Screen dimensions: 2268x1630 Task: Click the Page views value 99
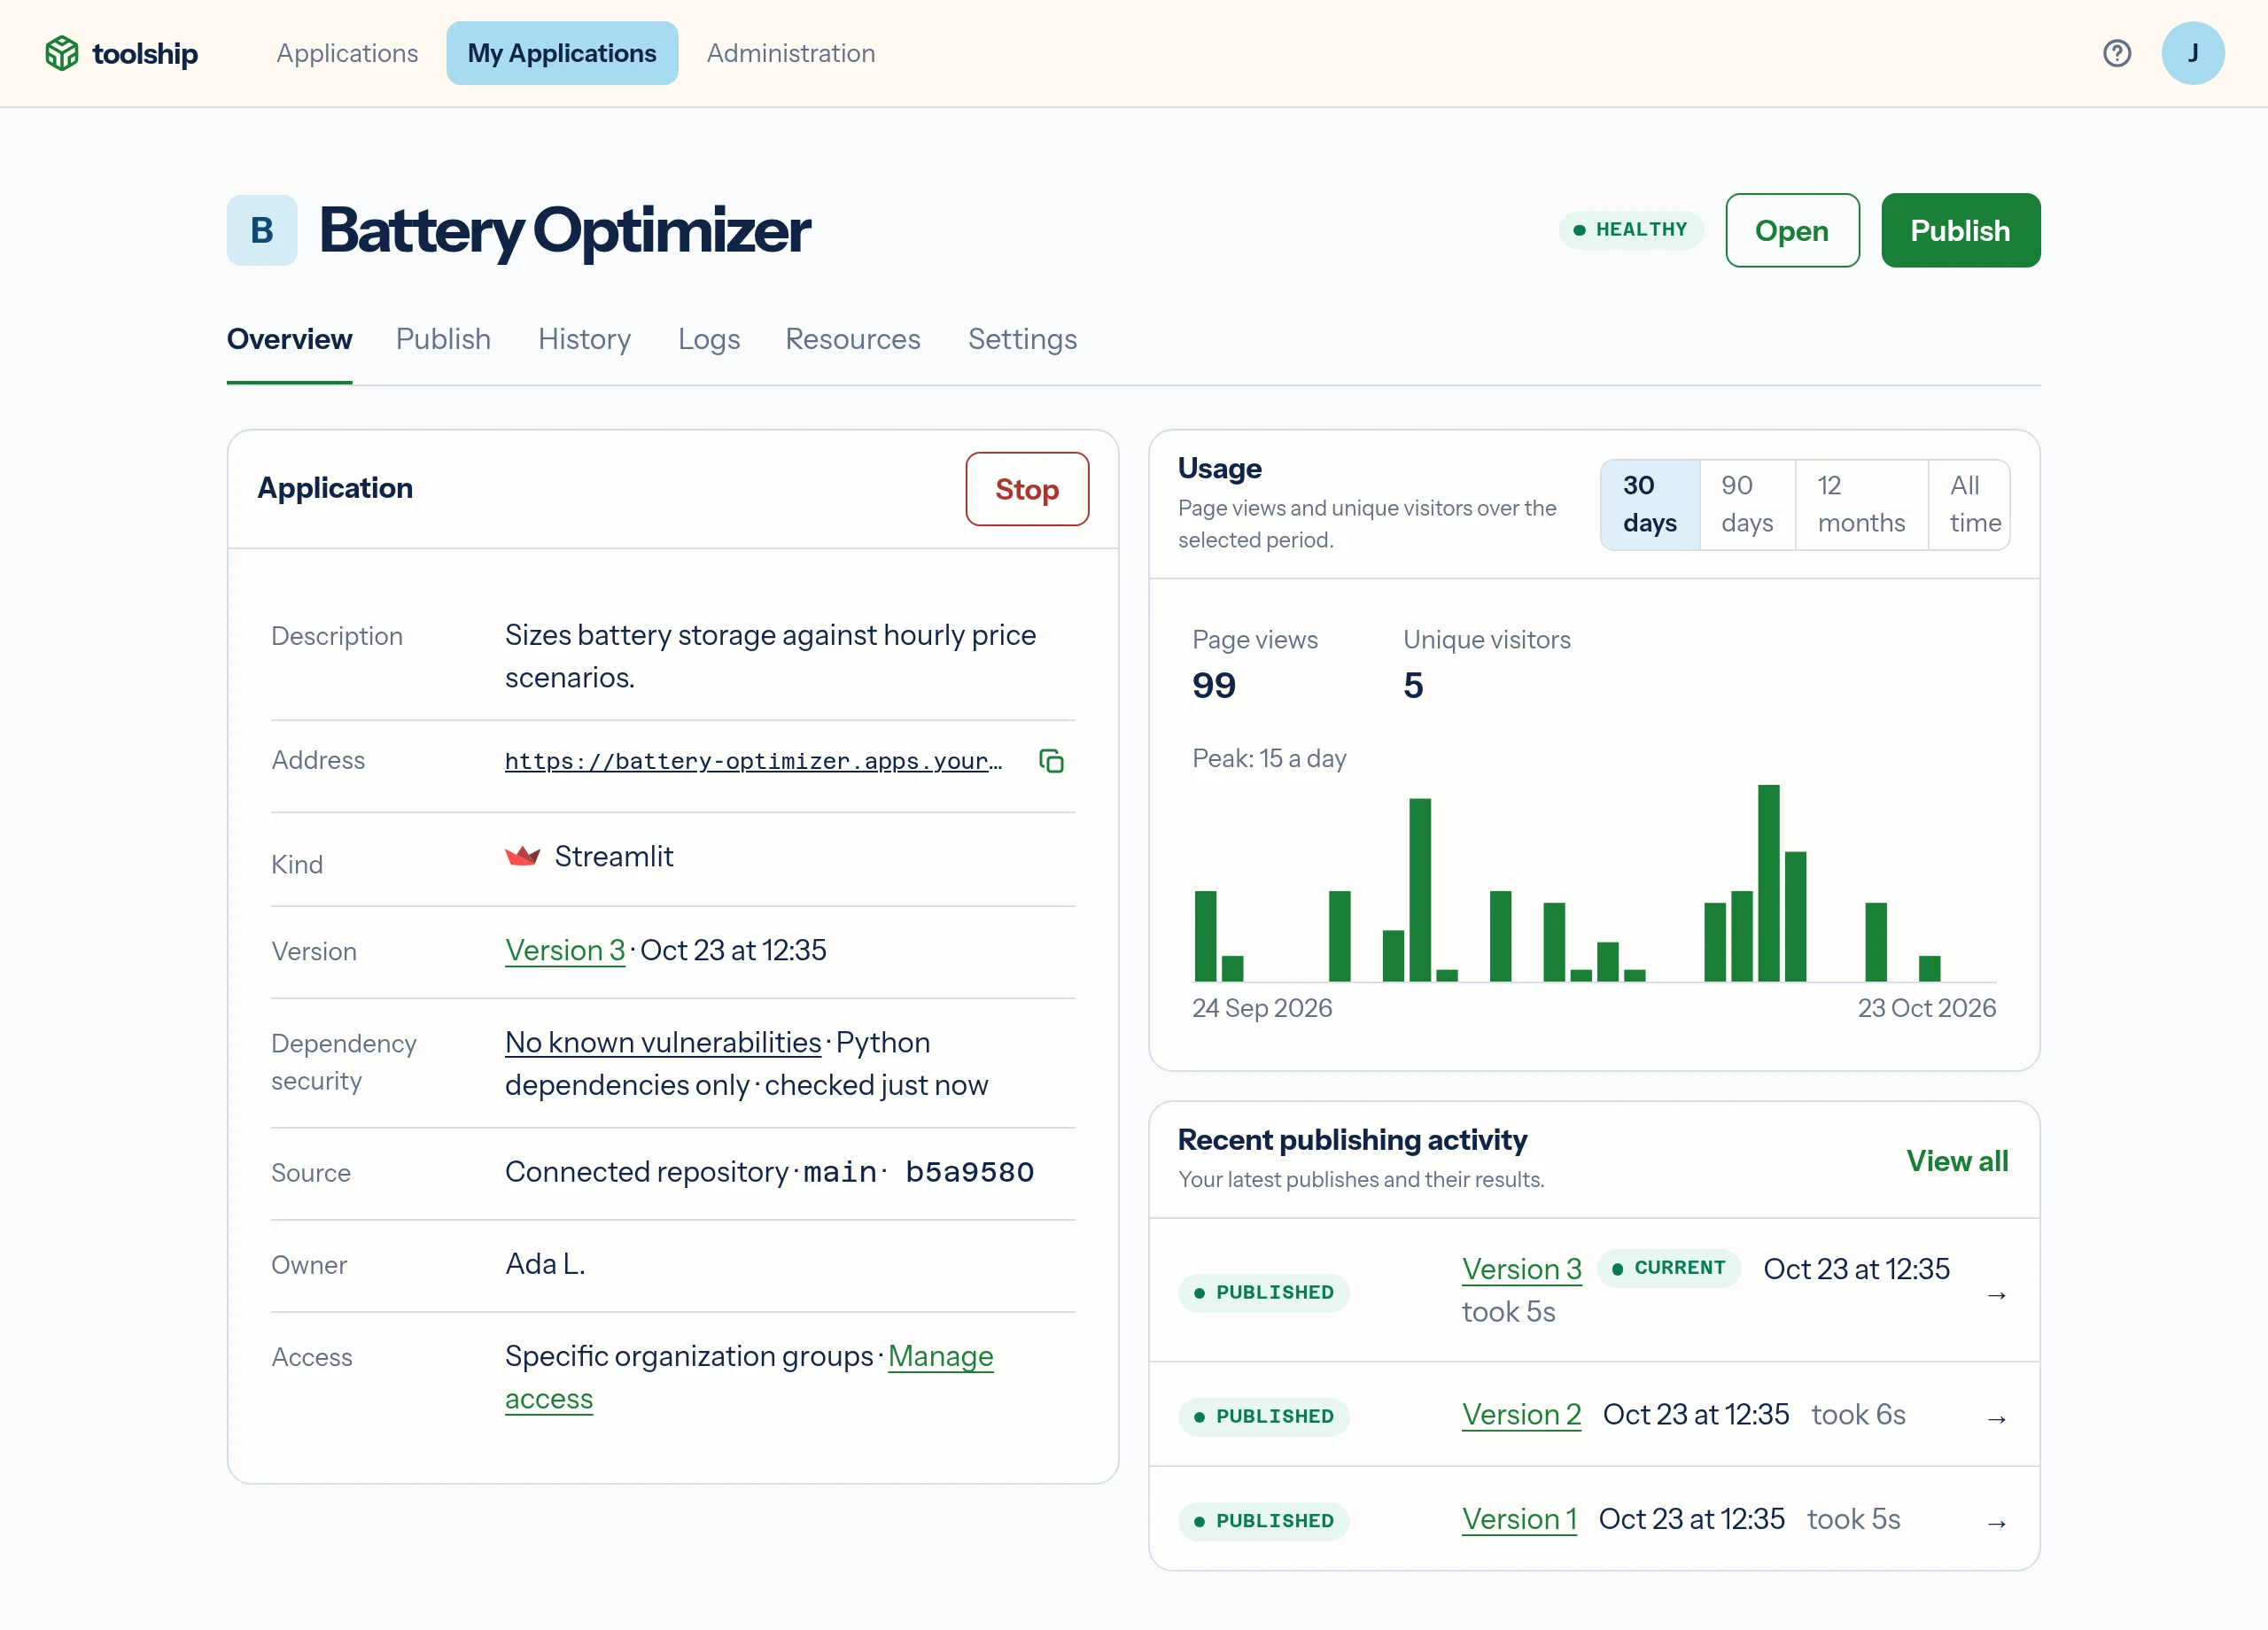pyautogui.click(x=1214, y=686)
